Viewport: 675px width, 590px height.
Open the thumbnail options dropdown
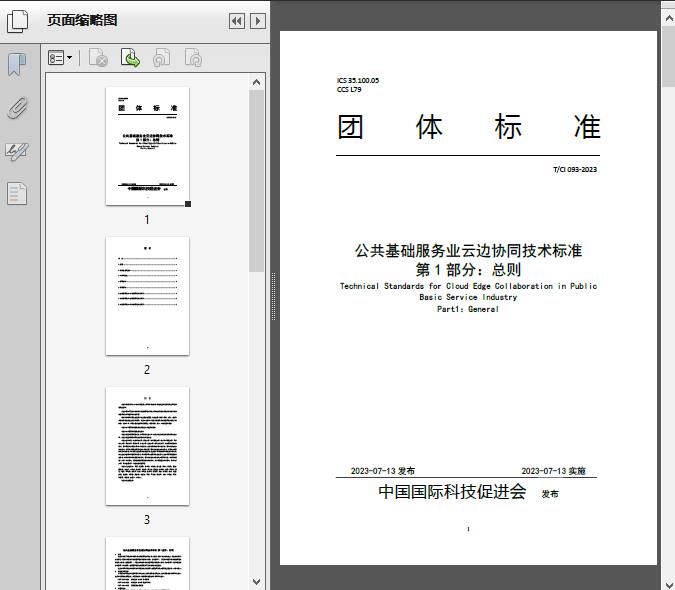coord(60,59)
